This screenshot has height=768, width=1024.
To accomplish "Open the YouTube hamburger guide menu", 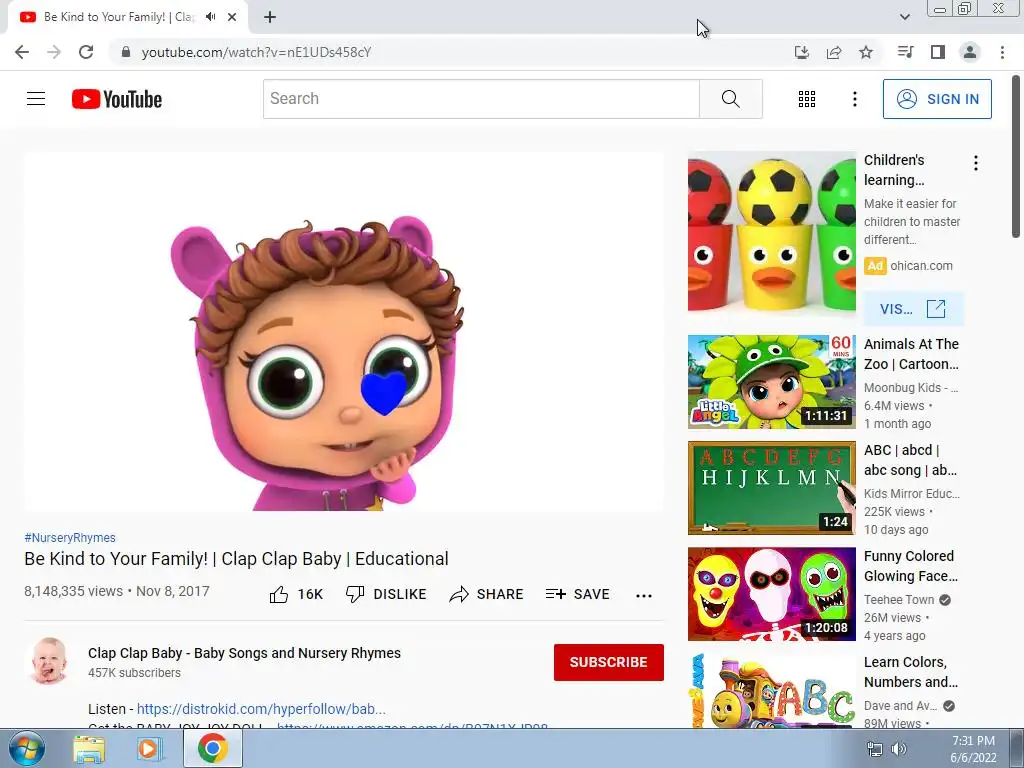I will tap(36, 99).
